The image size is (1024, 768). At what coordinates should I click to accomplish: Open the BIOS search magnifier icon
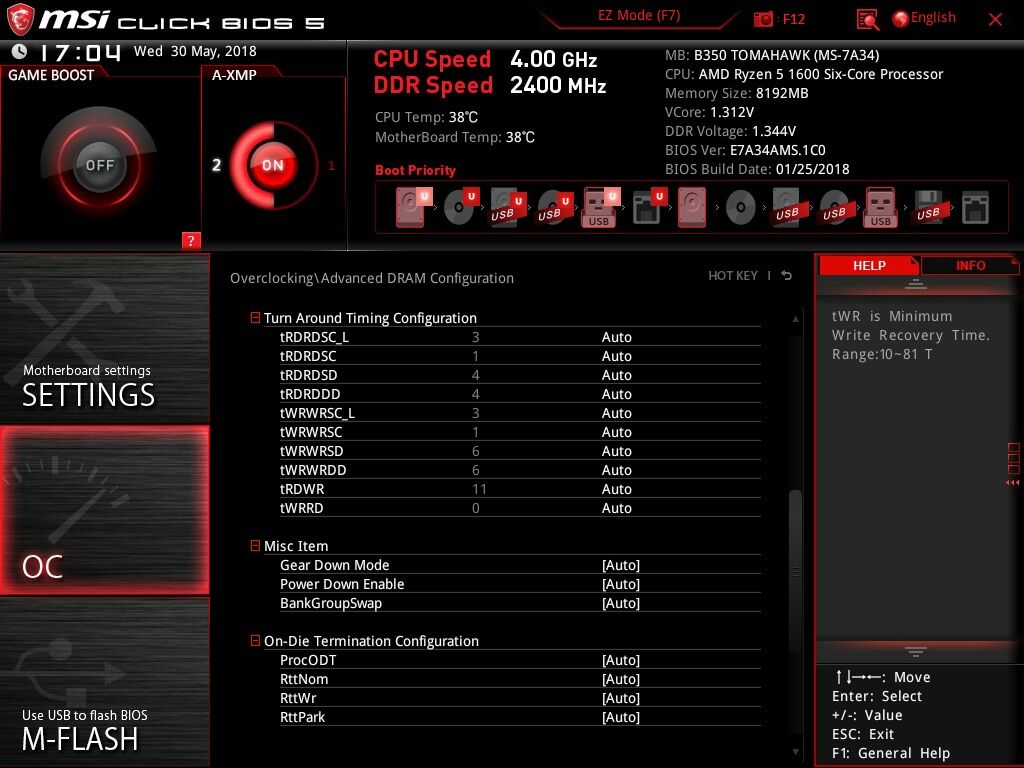click(867, 20)
